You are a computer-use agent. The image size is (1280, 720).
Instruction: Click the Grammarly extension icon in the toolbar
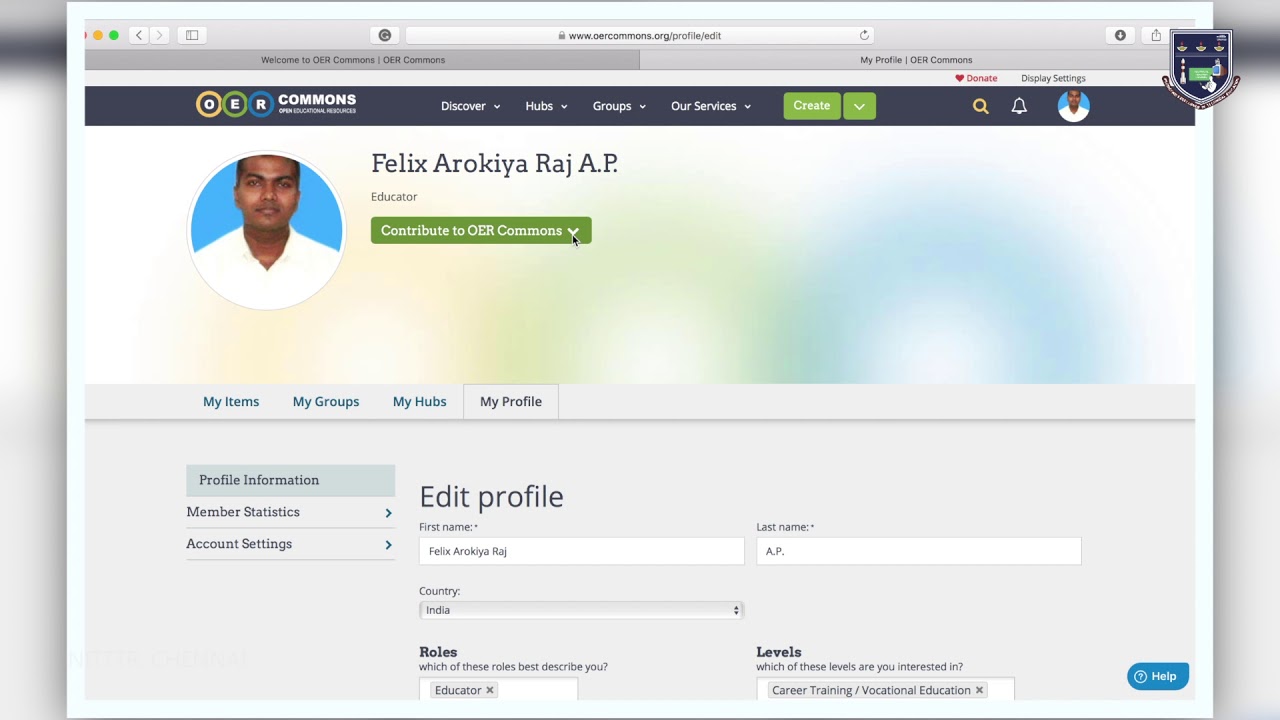pyautogui.click(x=385, y=35)
